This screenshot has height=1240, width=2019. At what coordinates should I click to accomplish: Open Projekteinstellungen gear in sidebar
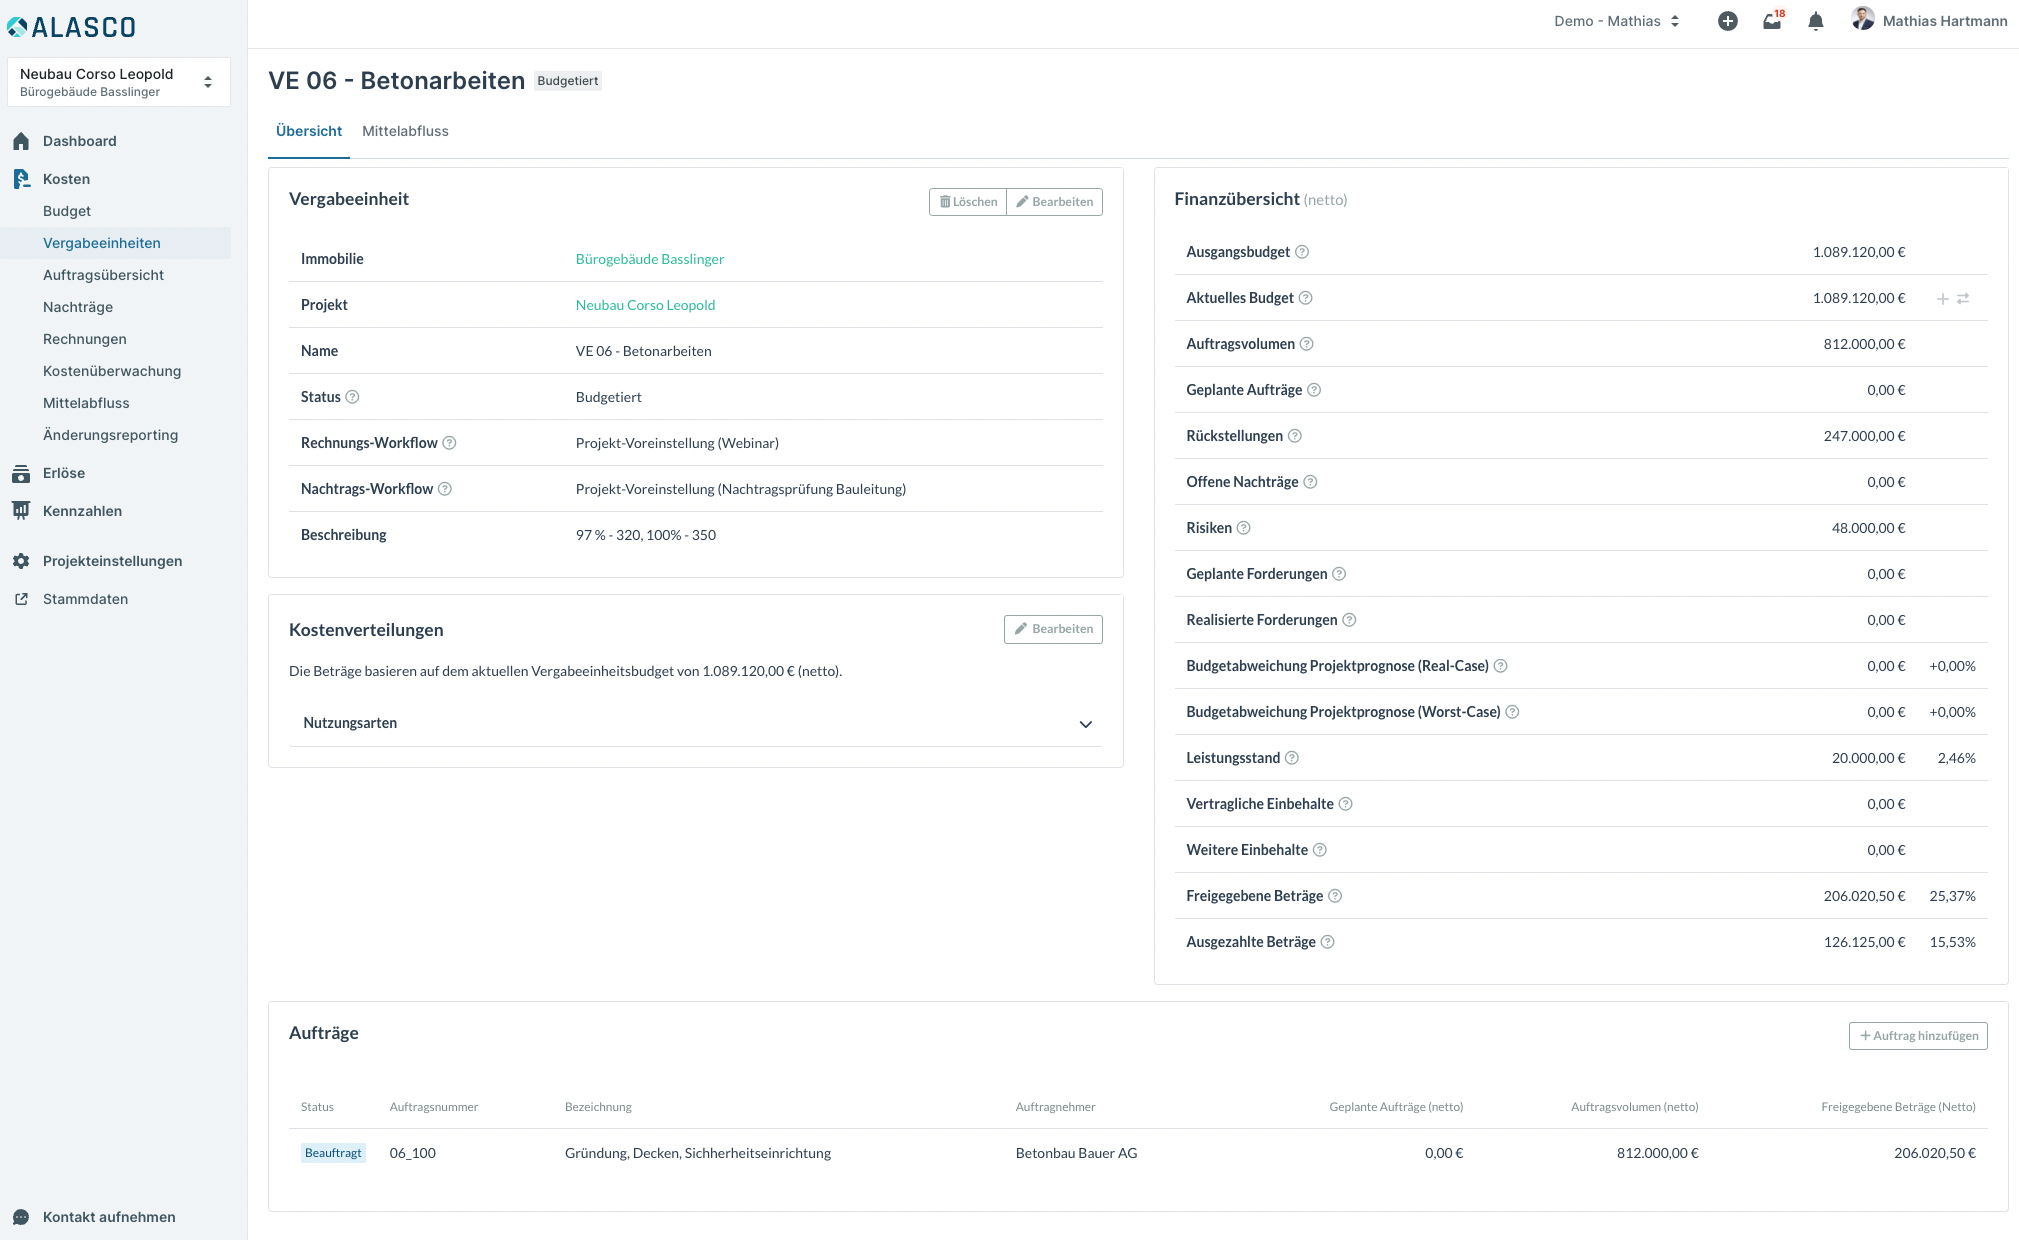tap(21, 561)
